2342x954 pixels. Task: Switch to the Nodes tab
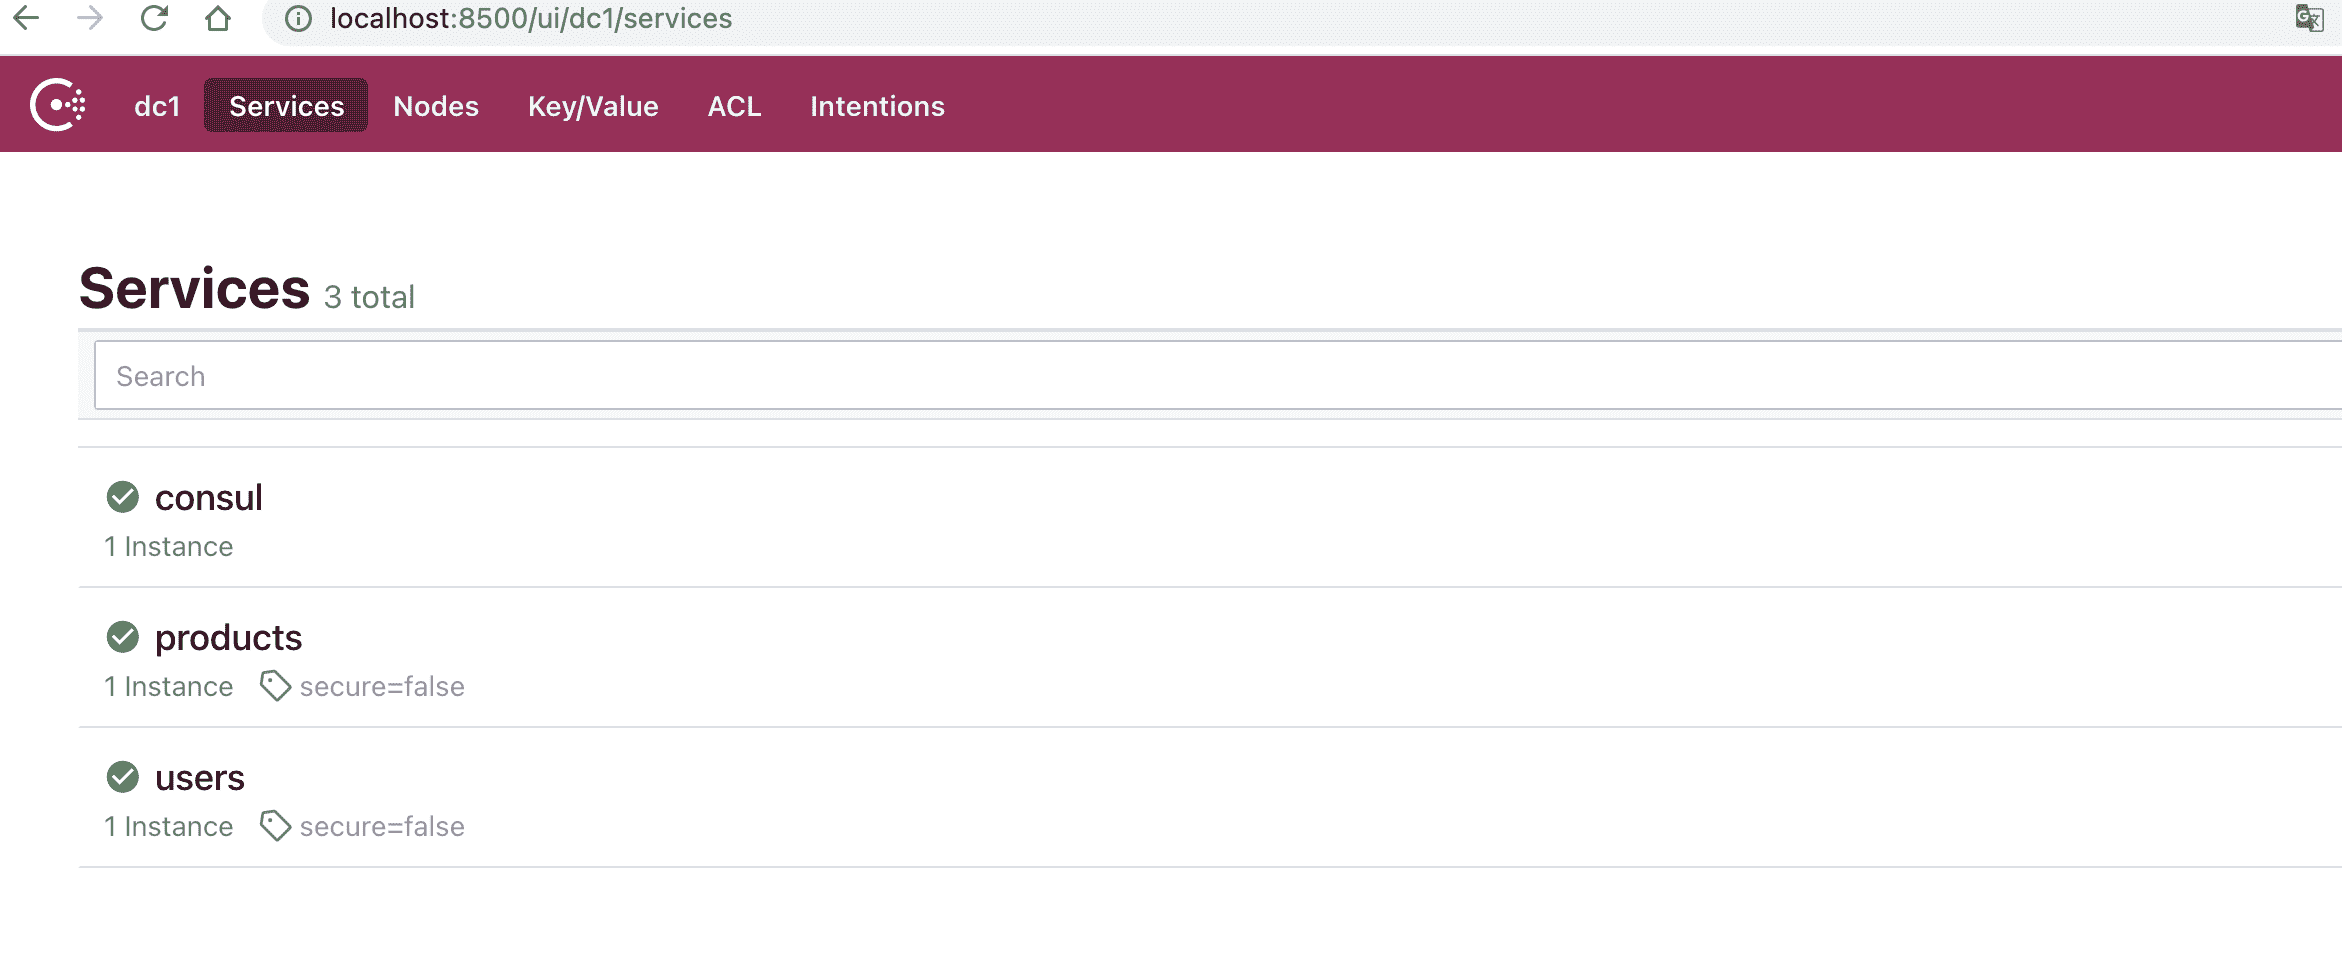click(436, 106)
